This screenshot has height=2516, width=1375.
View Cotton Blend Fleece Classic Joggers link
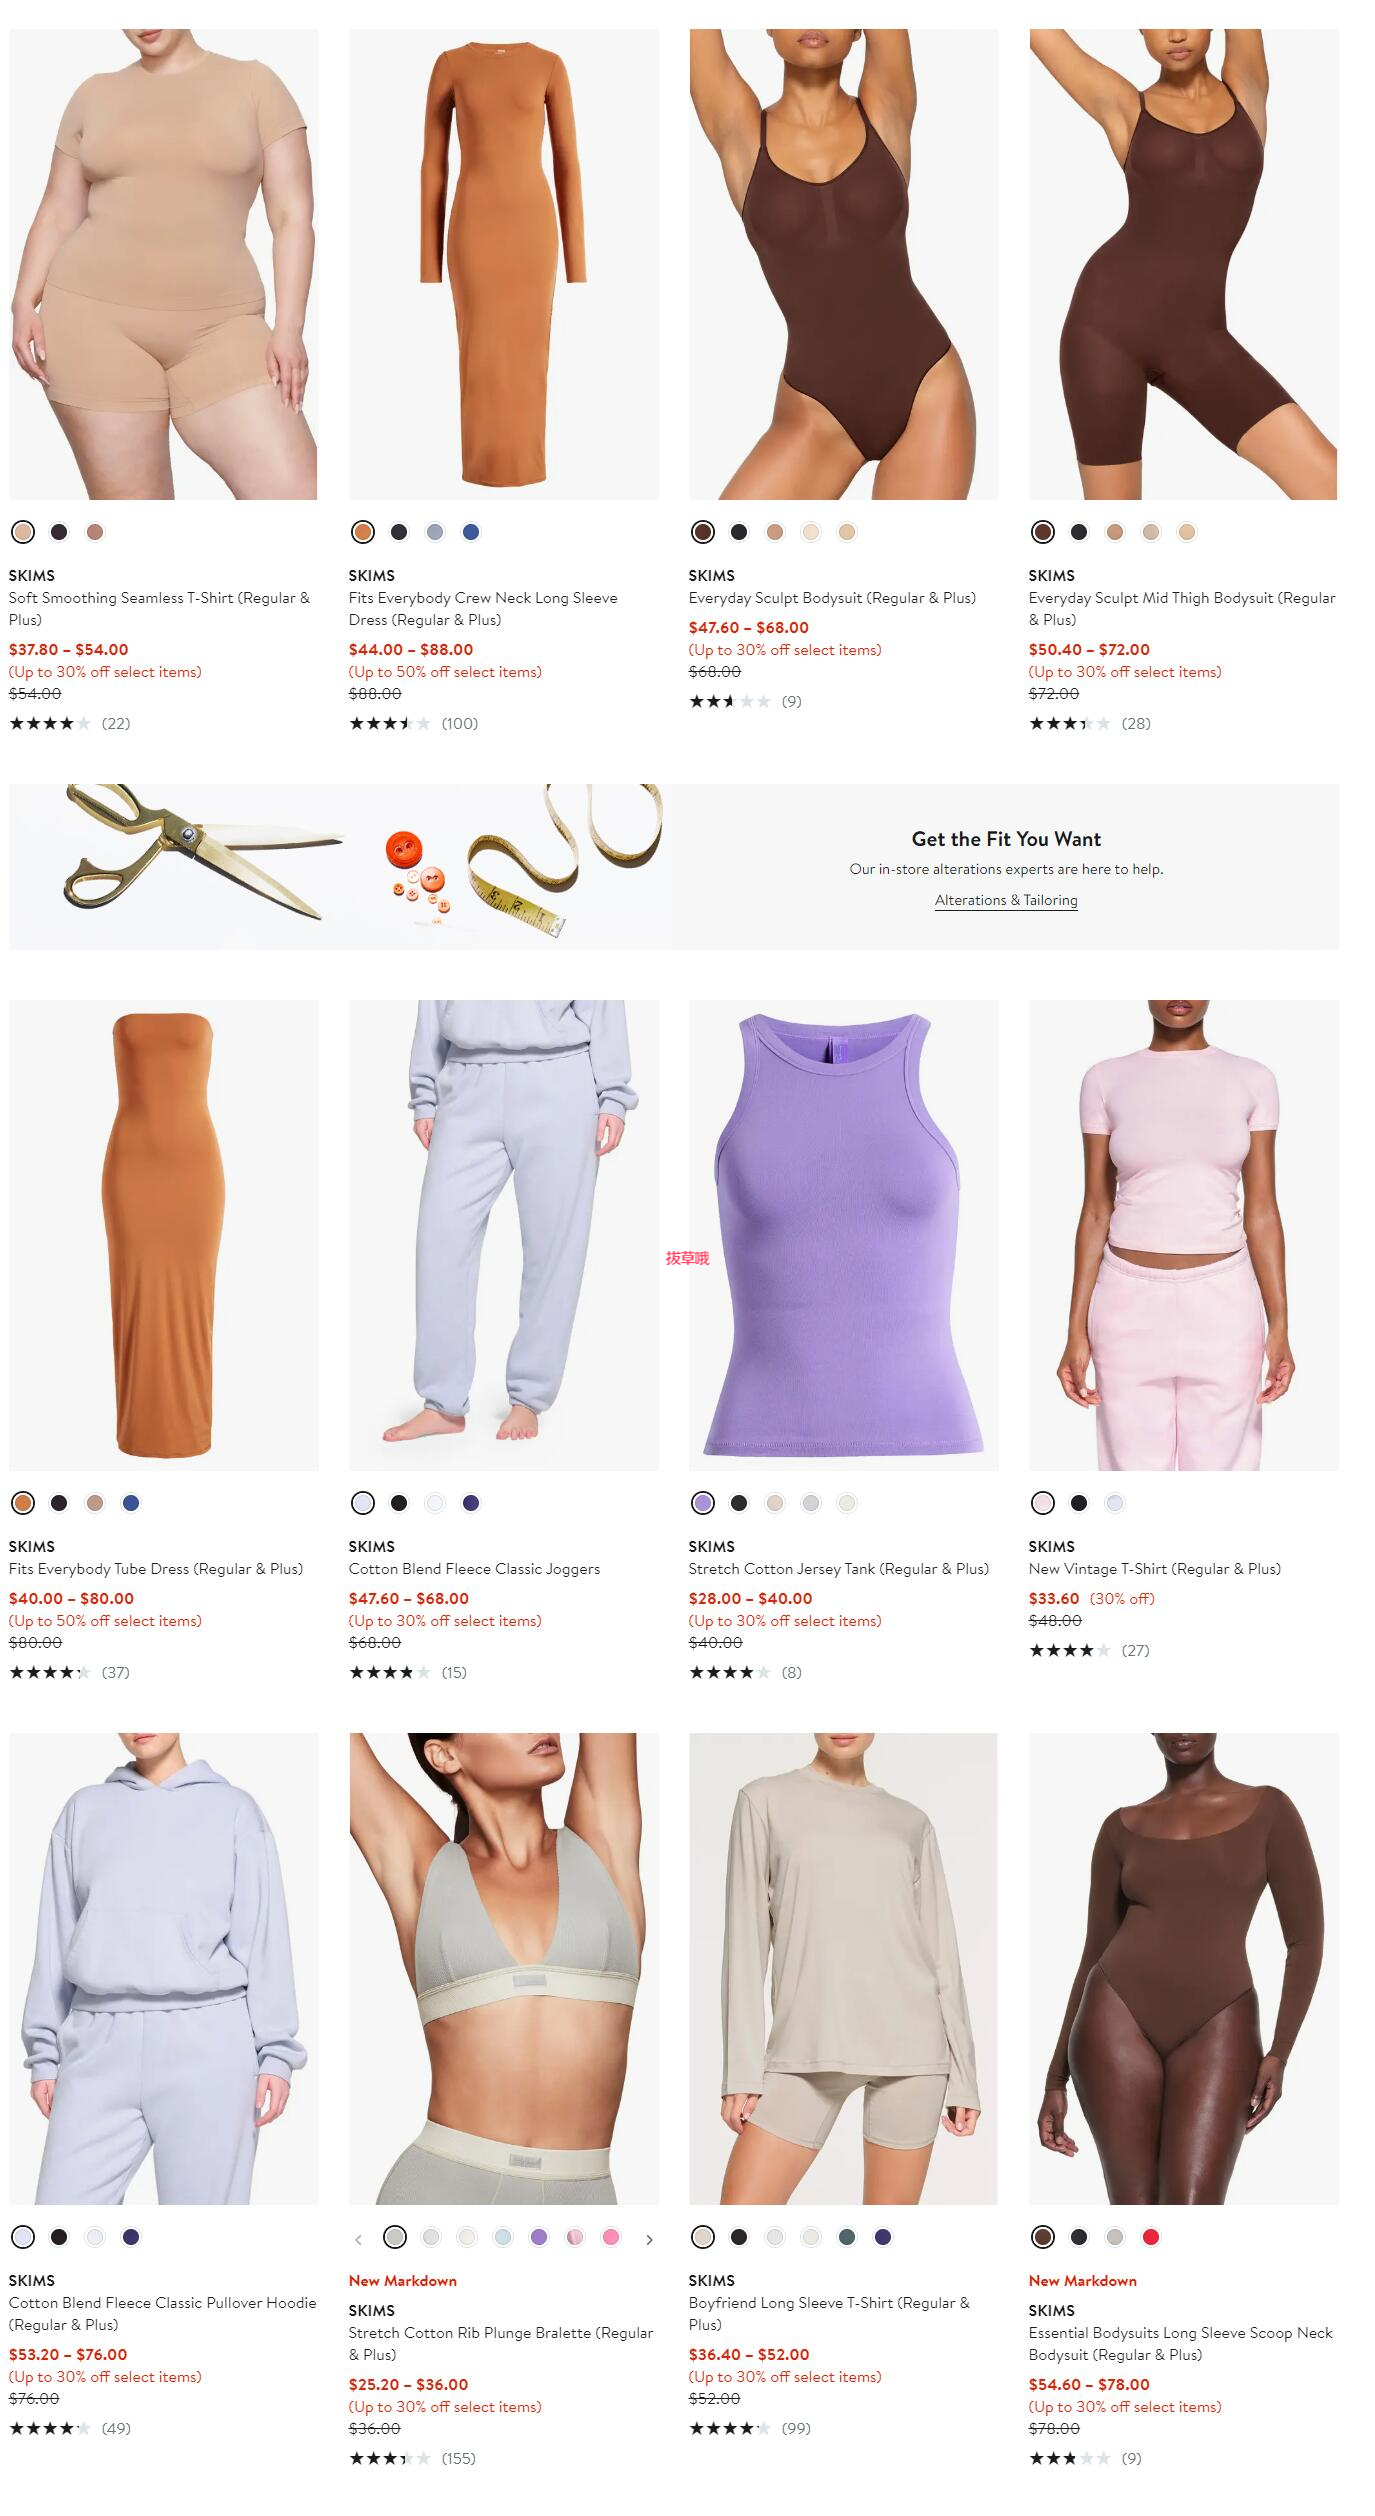(x=474, y=1569)
